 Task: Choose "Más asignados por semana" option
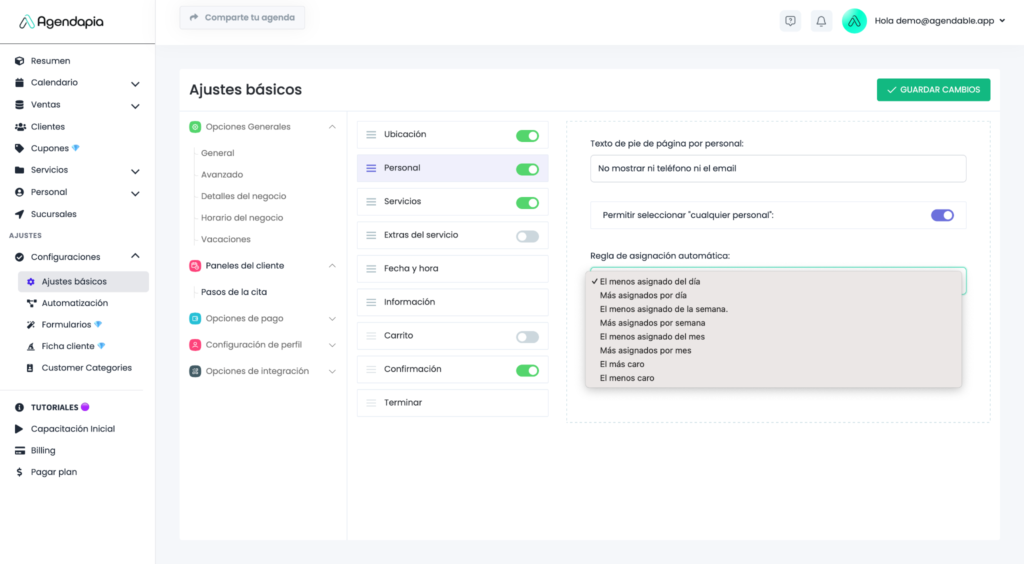click(652, 323)
